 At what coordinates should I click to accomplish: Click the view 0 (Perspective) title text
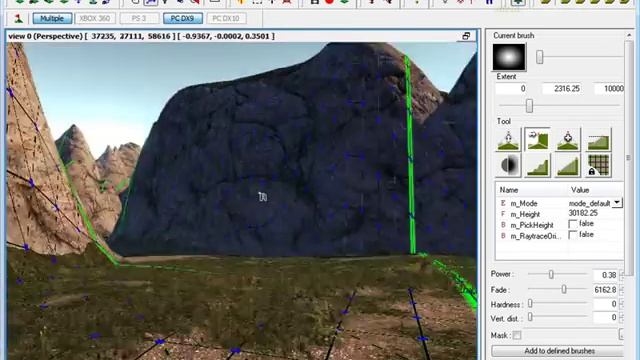tap(45, 36)
